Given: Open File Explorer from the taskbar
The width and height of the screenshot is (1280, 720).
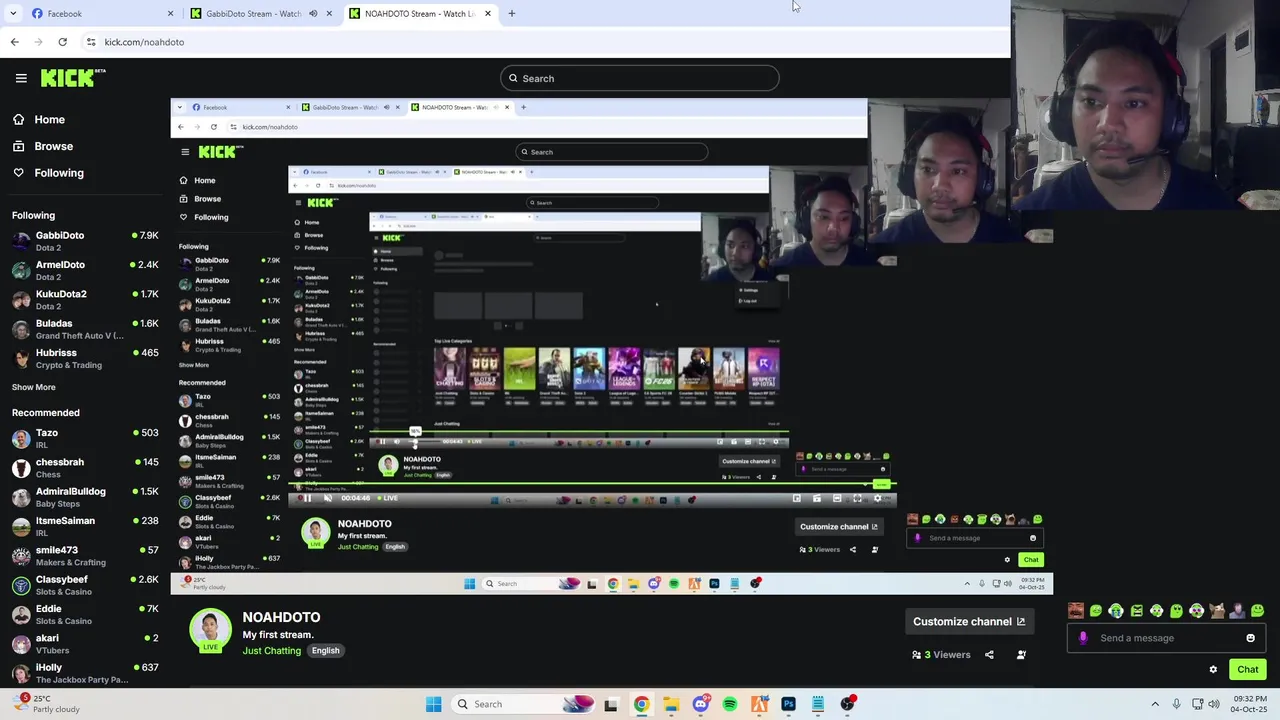Looking at the screenshot, I should (670, 704).
